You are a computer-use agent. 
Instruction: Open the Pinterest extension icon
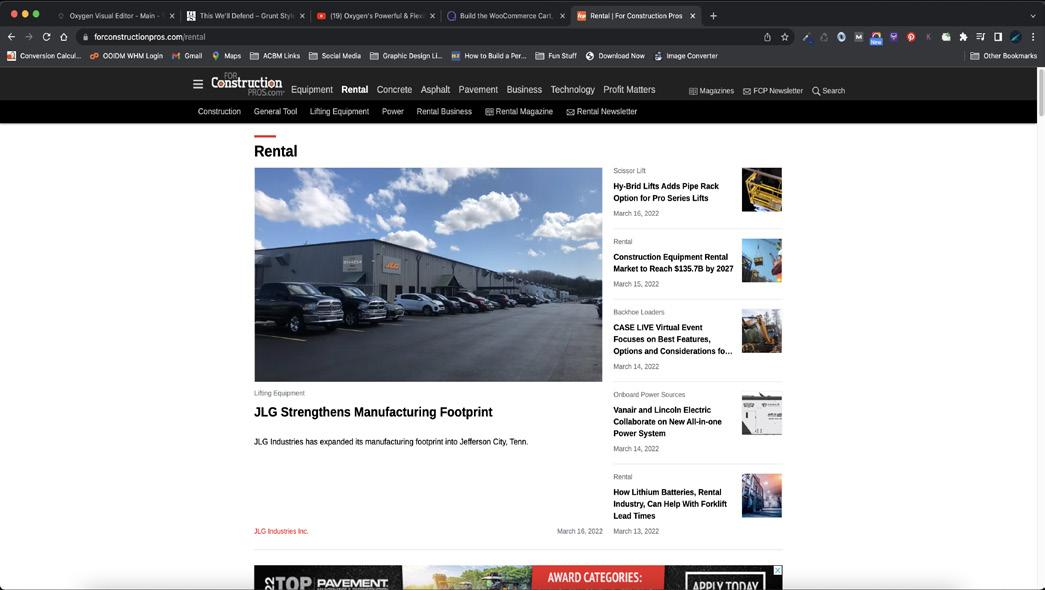(x=911, y=37)
